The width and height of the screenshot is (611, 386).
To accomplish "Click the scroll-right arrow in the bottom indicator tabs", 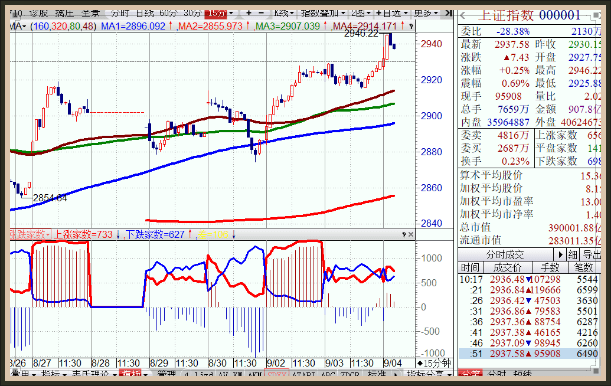I will (397, 375).
